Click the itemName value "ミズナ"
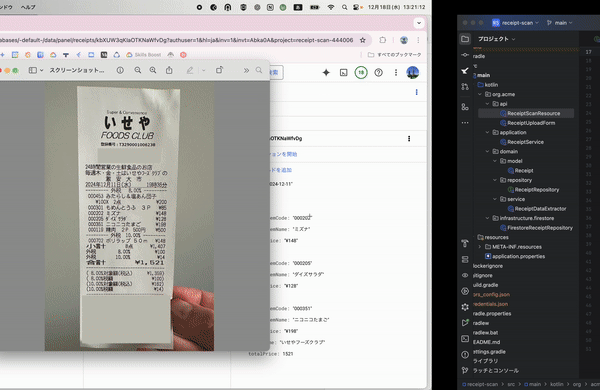Image resolution: width=600 pixels, height=390 pixels. [x=301, y=229]
